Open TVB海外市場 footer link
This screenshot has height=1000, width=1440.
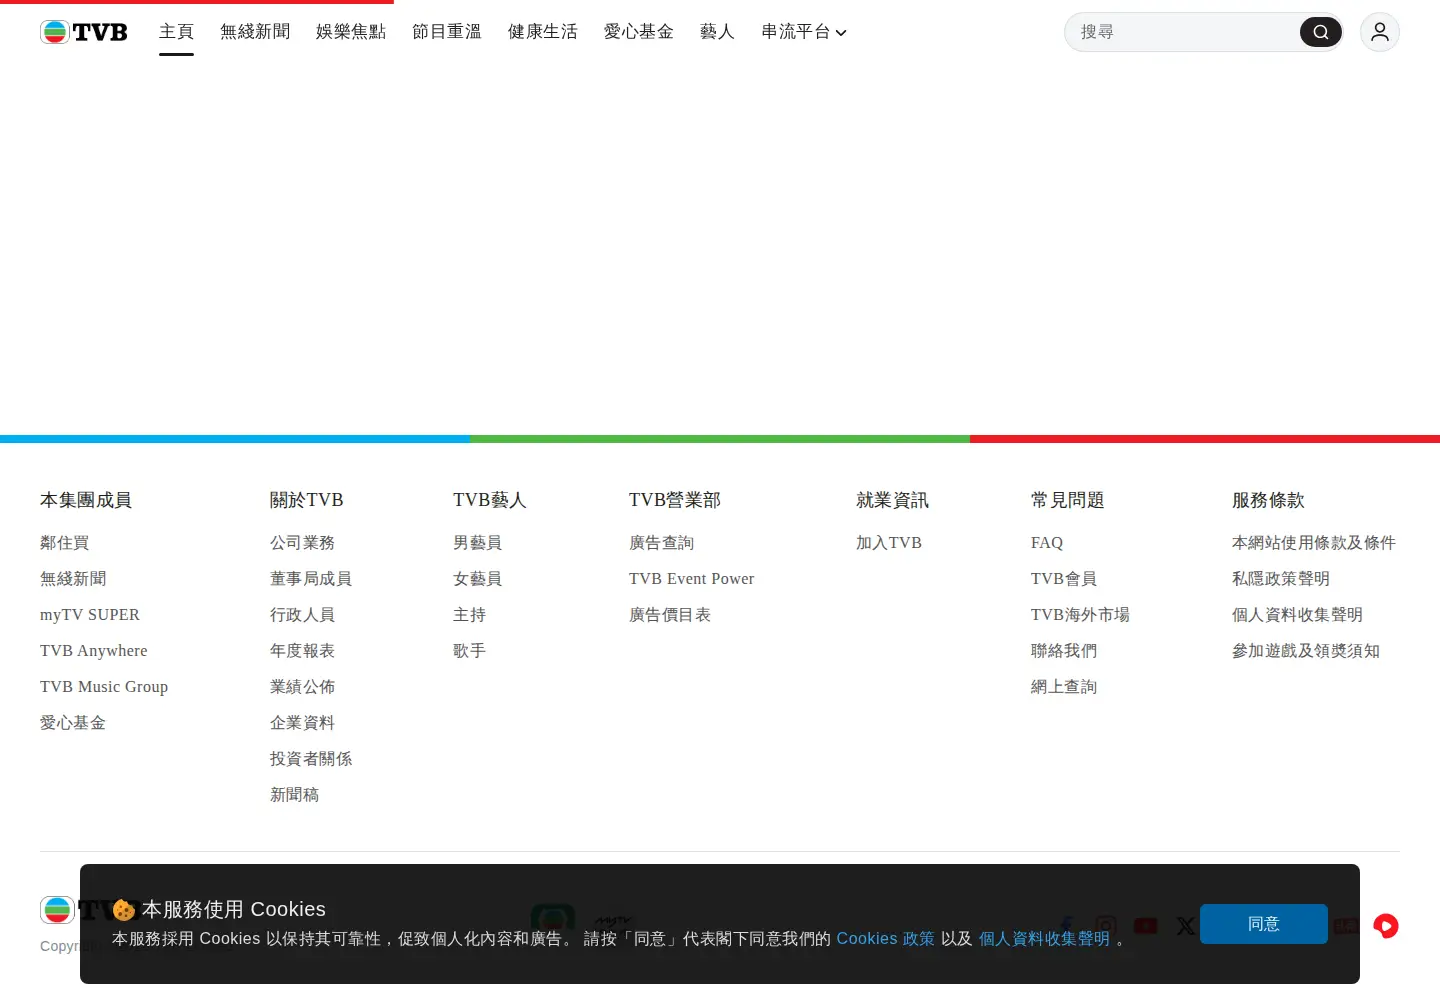pyautogui.click(x=1080, y=615)
